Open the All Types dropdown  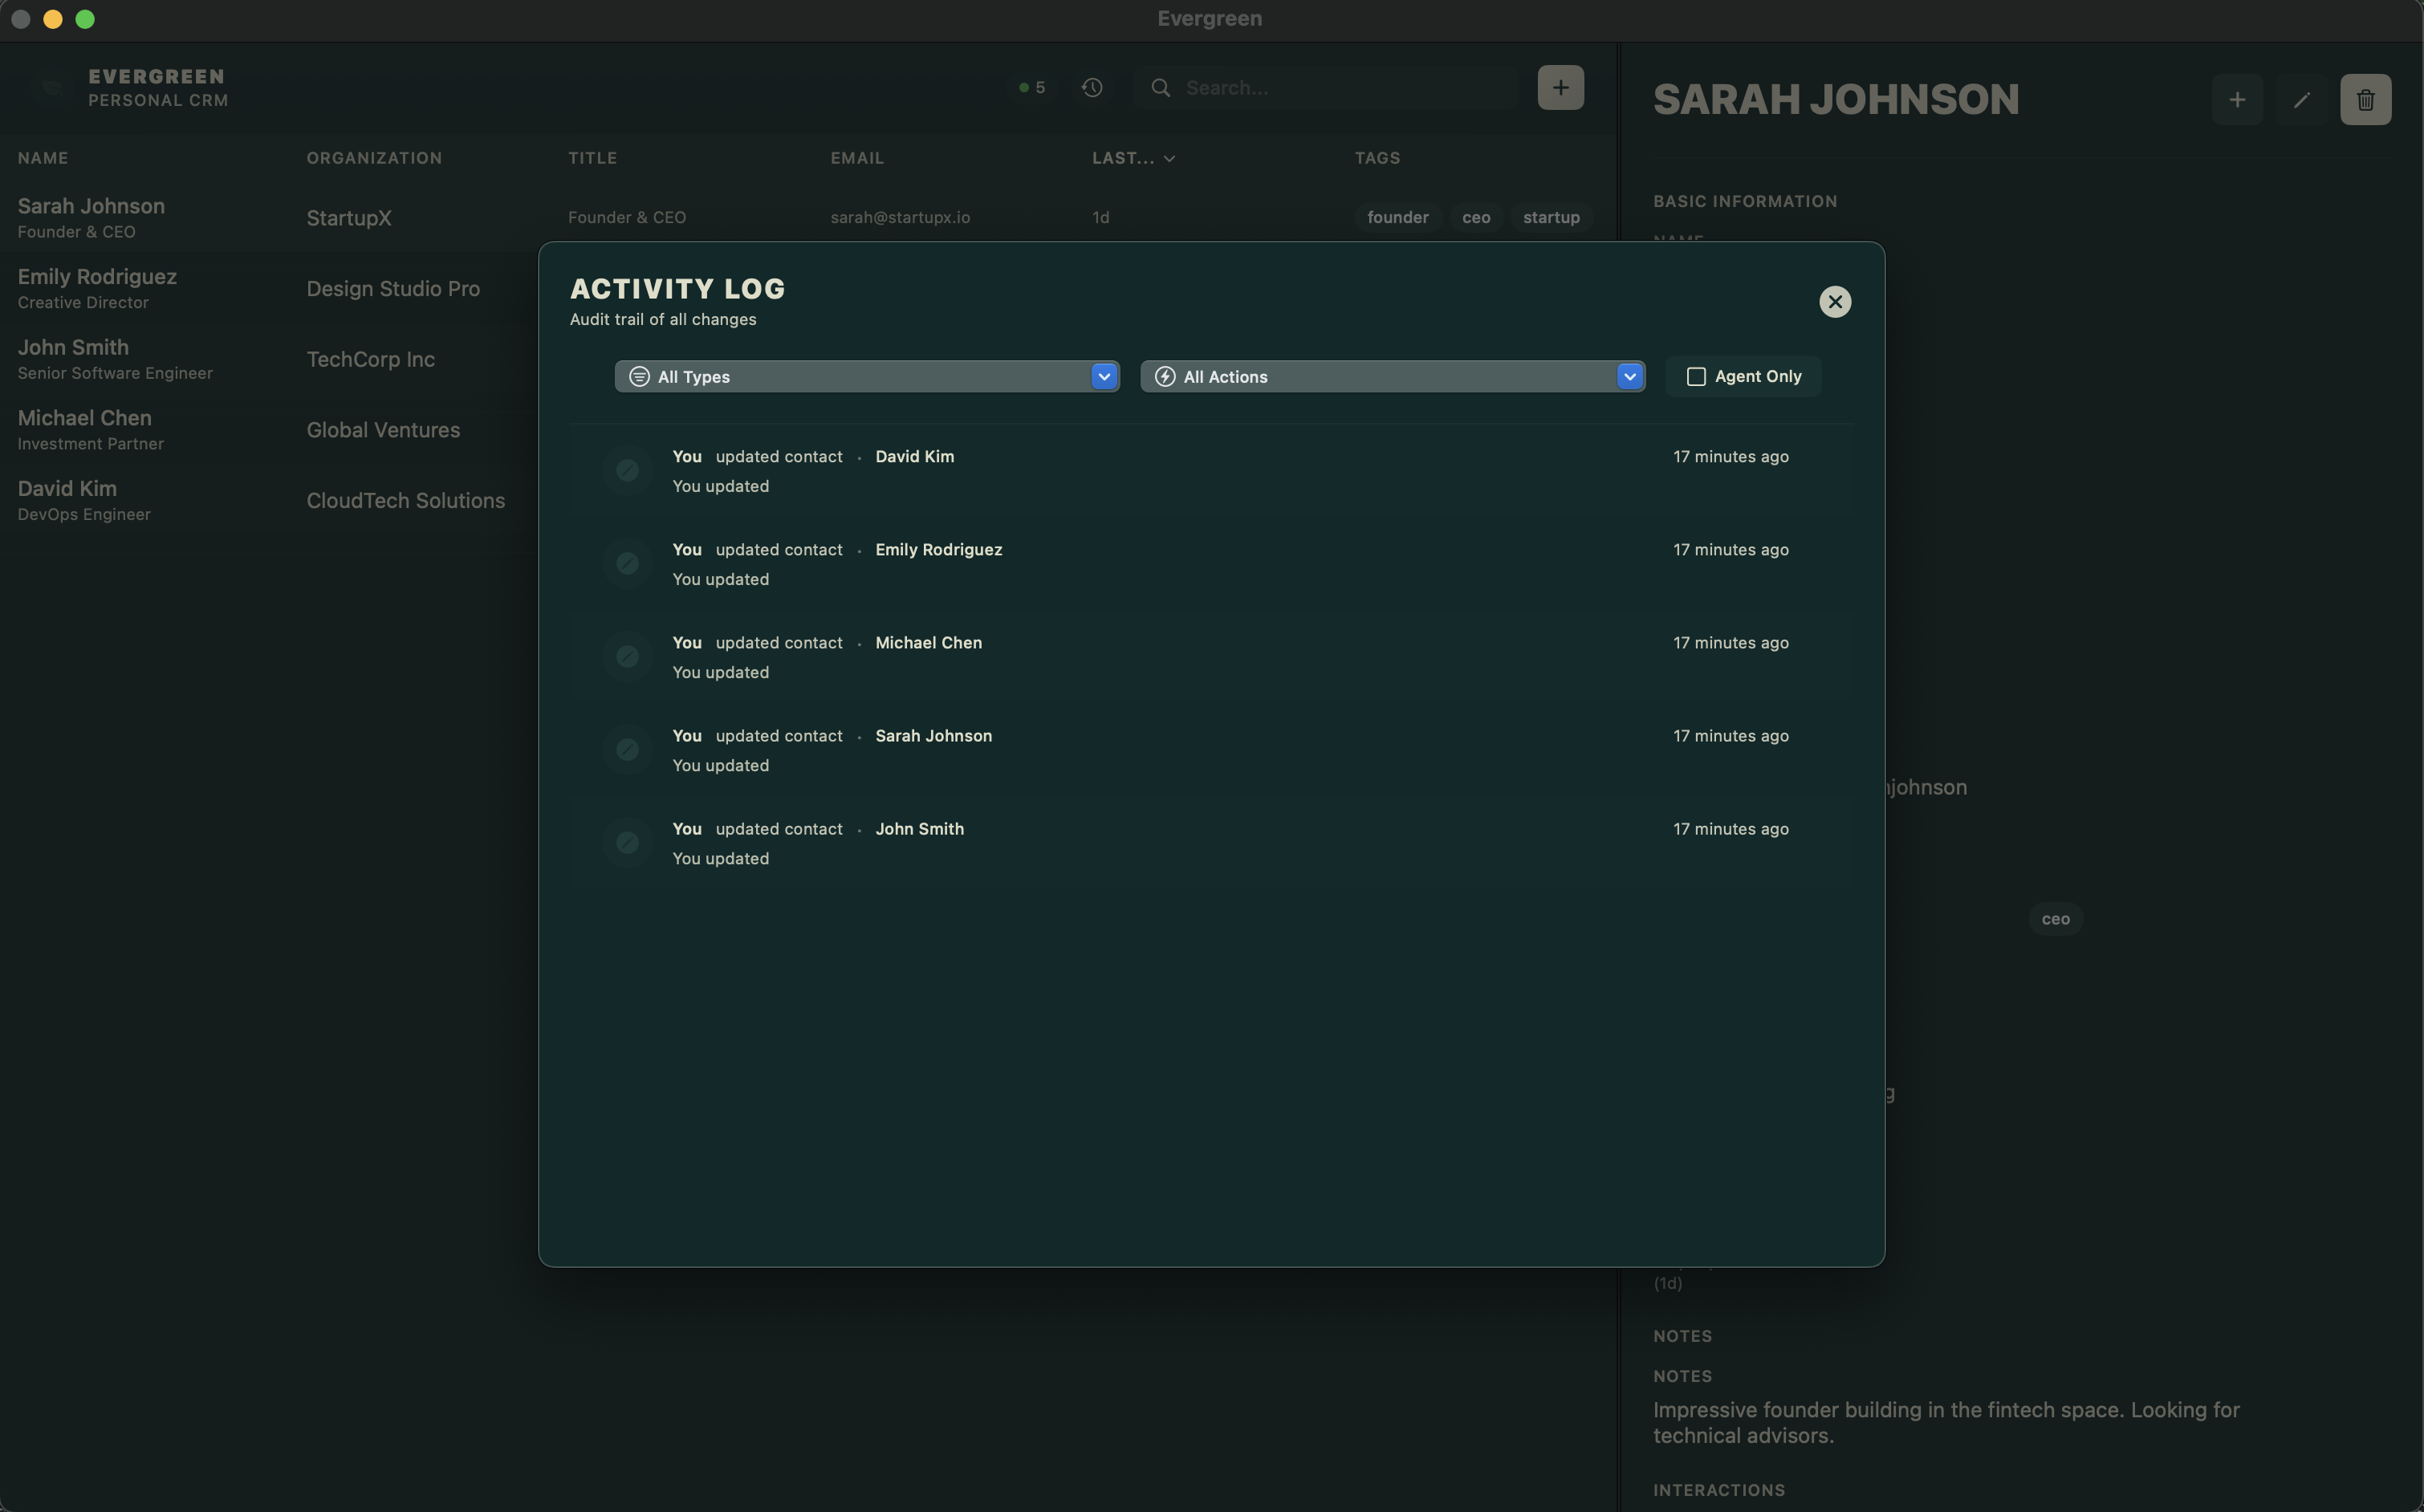(x=866, y=377)
